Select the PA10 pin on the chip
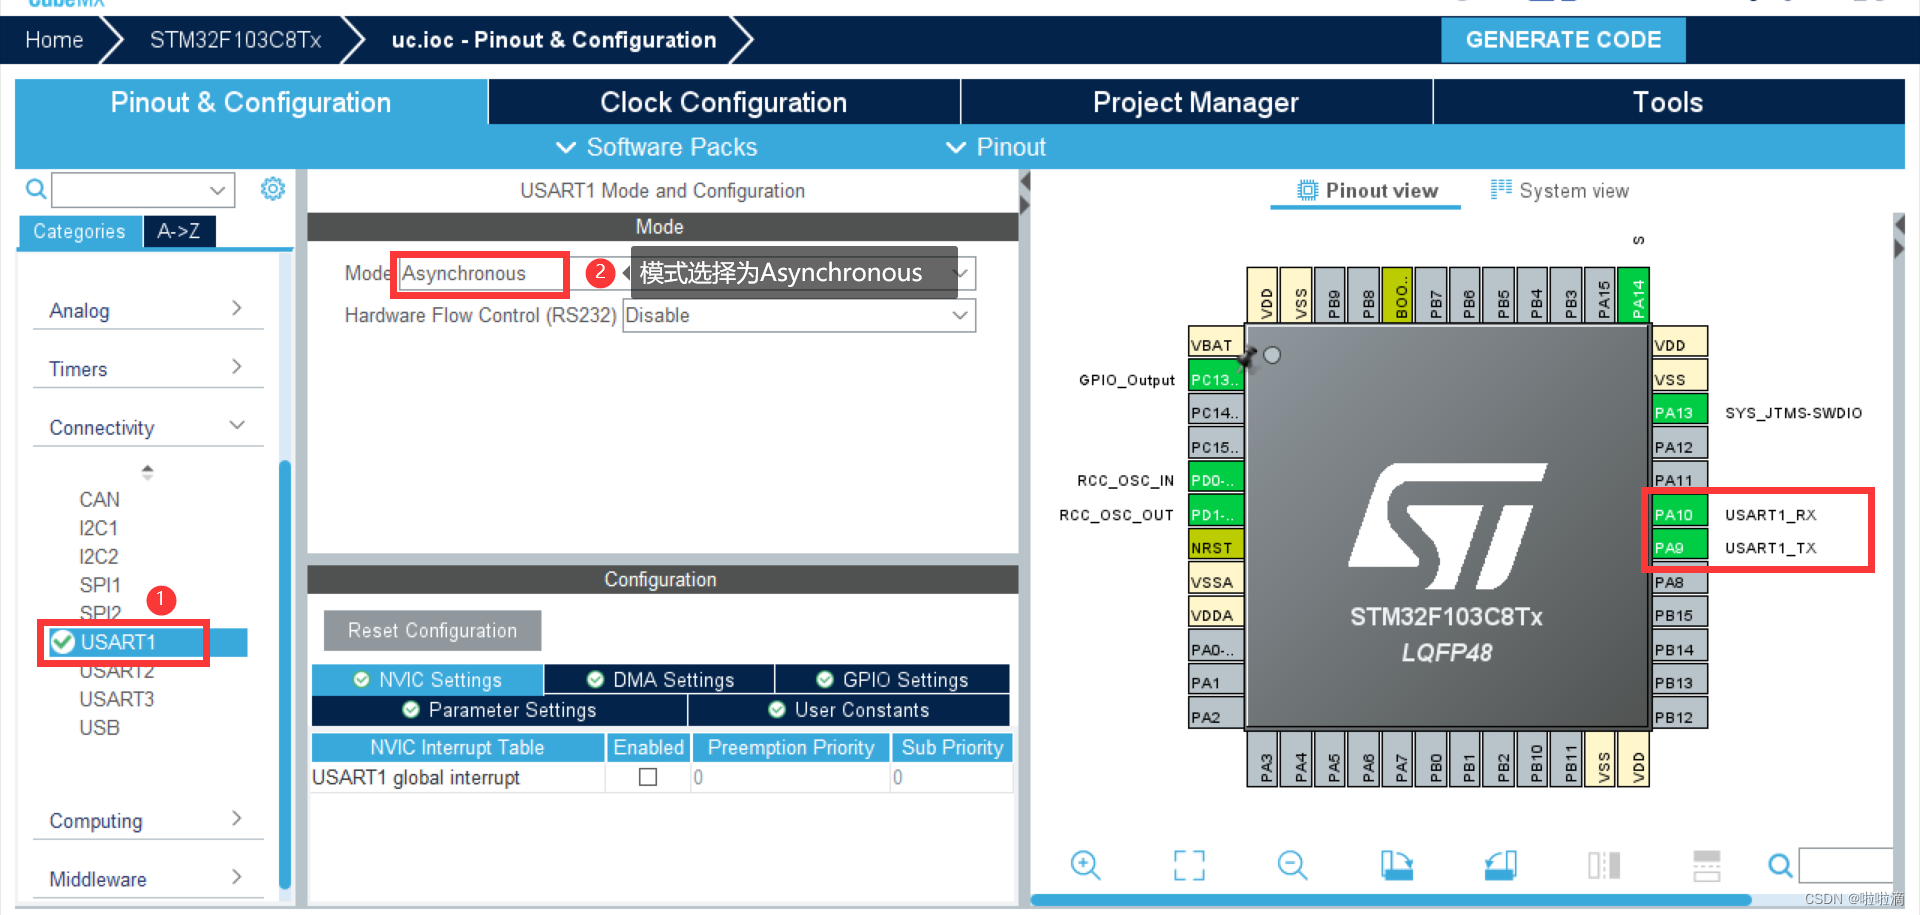Screen dimensions: 1920x915 1679,514
